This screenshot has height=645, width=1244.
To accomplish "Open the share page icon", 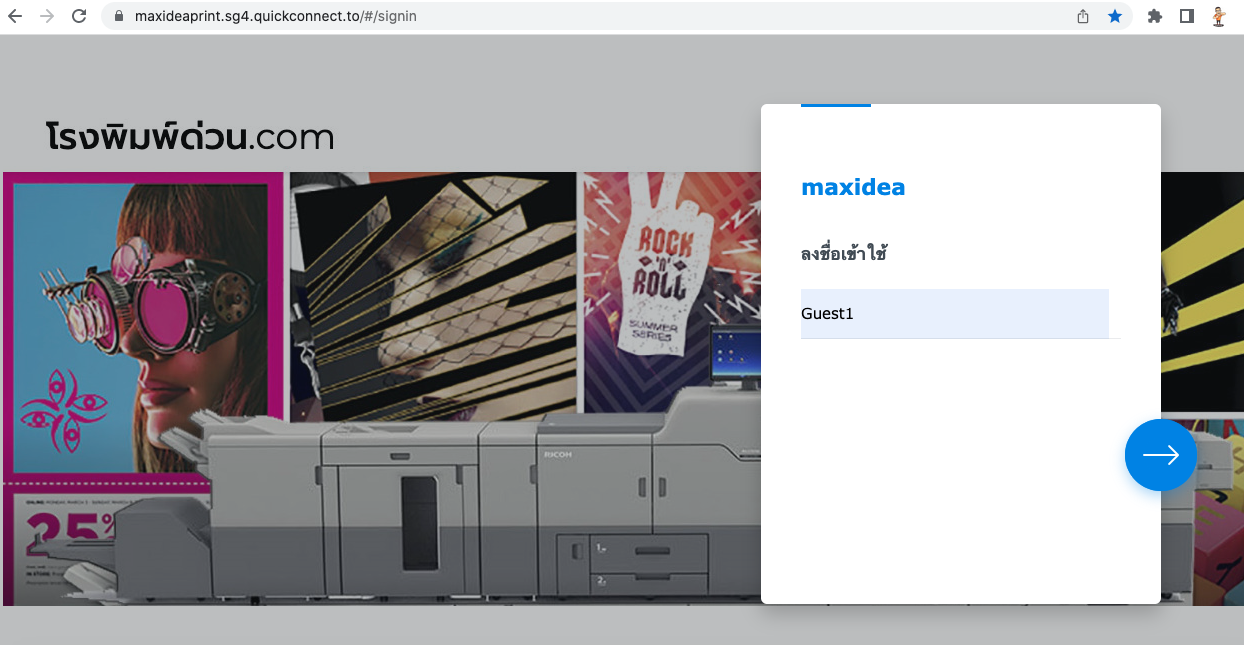I will 1083,16.
